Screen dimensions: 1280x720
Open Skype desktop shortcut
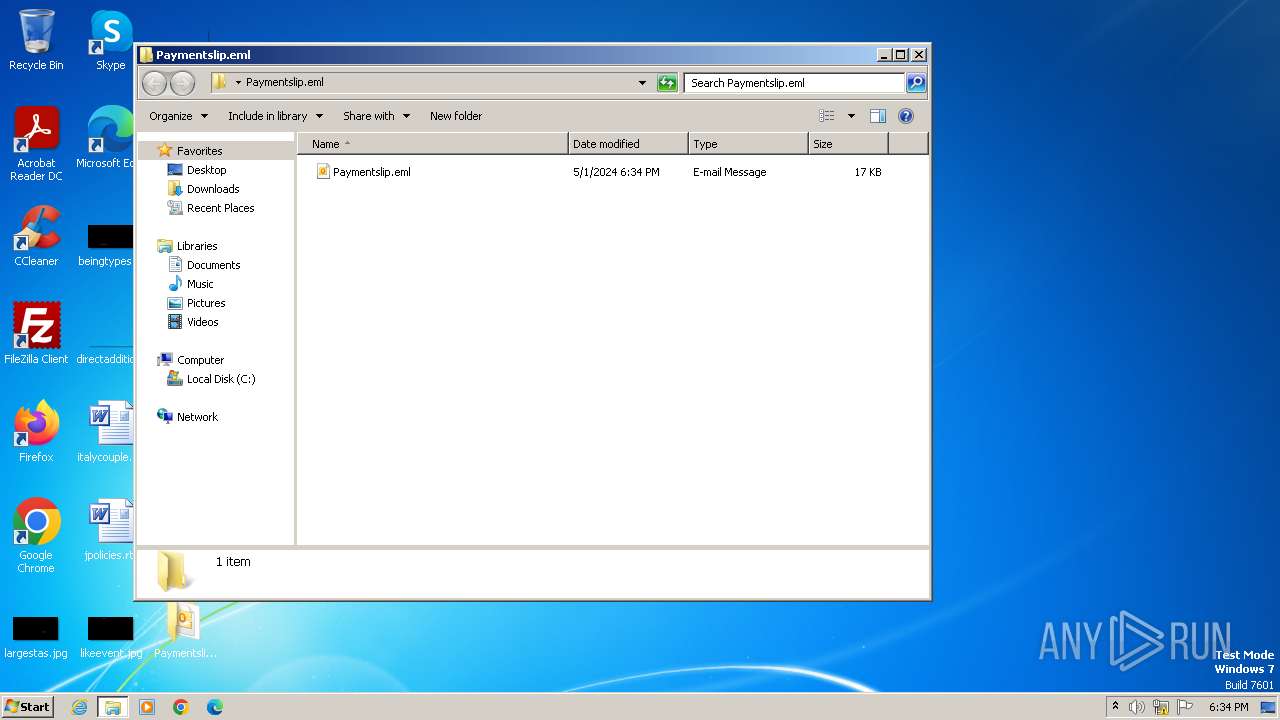pyautogui.click(x=110, y=40)
